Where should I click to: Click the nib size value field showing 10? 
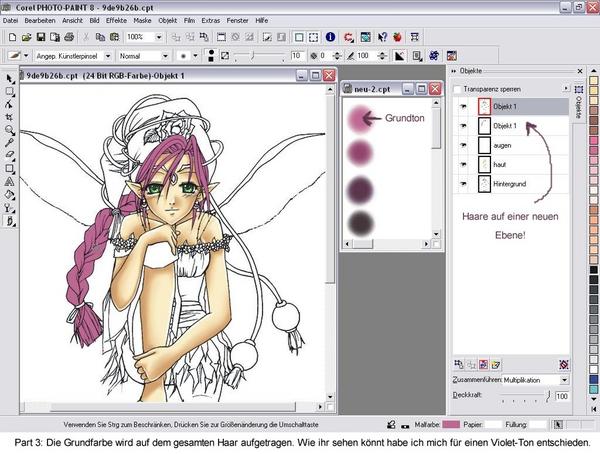point(297,56)
